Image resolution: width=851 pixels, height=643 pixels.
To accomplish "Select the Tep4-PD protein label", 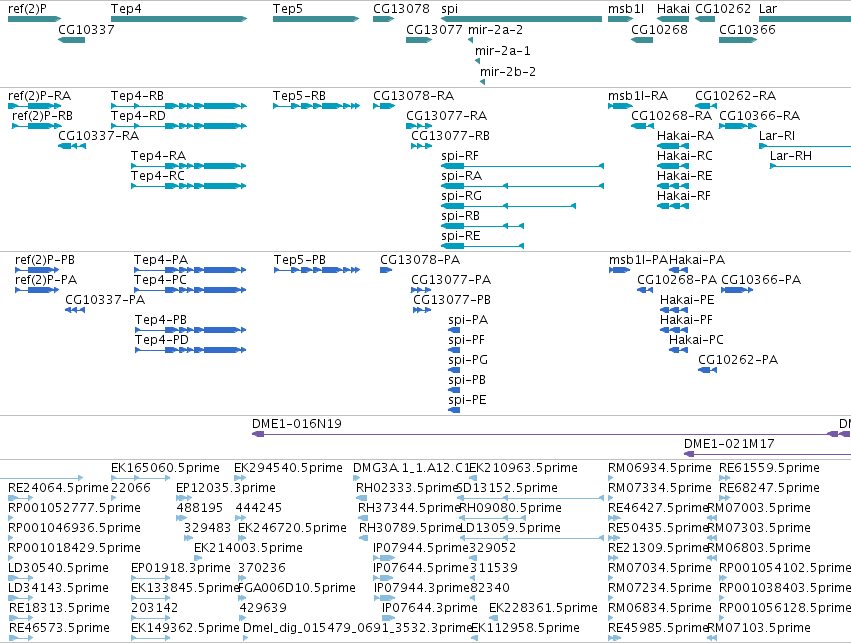I will click(x=162, y=340).
